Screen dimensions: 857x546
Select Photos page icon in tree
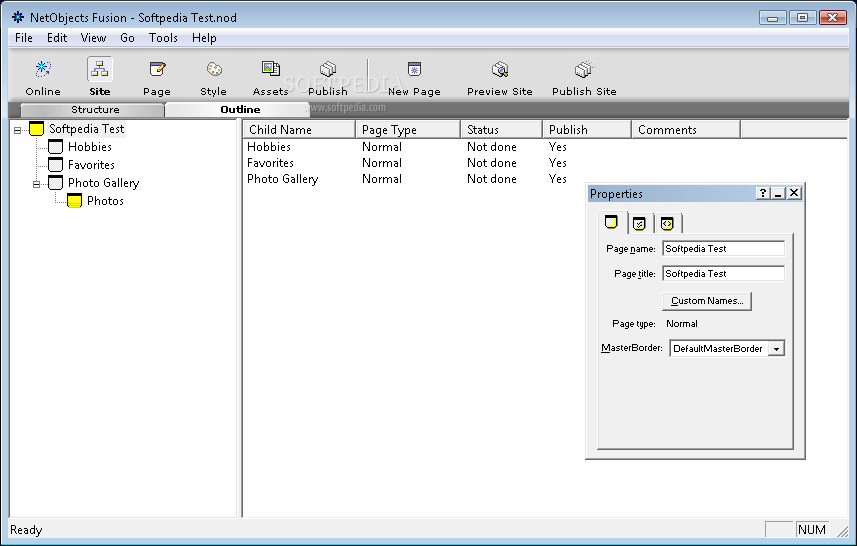[x=74, y=201]
